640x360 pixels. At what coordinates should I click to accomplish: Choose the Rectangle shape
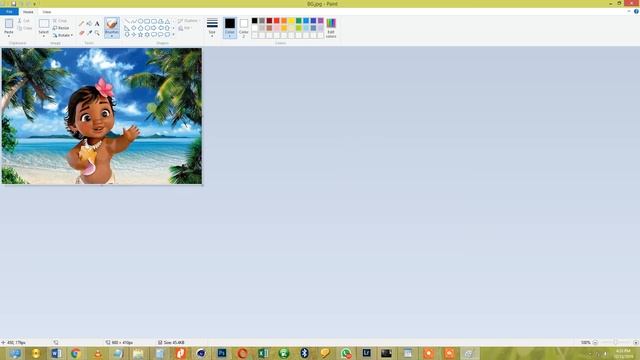147,21
